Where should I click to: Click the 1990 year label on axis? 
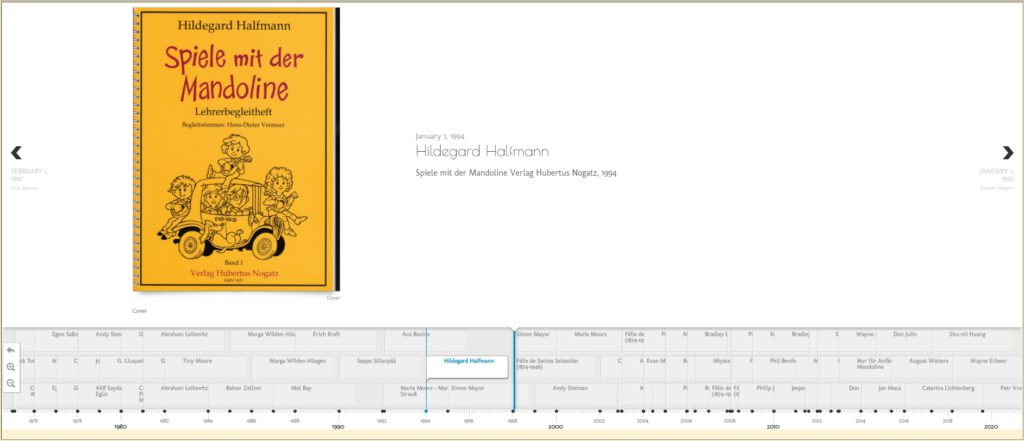338,427
